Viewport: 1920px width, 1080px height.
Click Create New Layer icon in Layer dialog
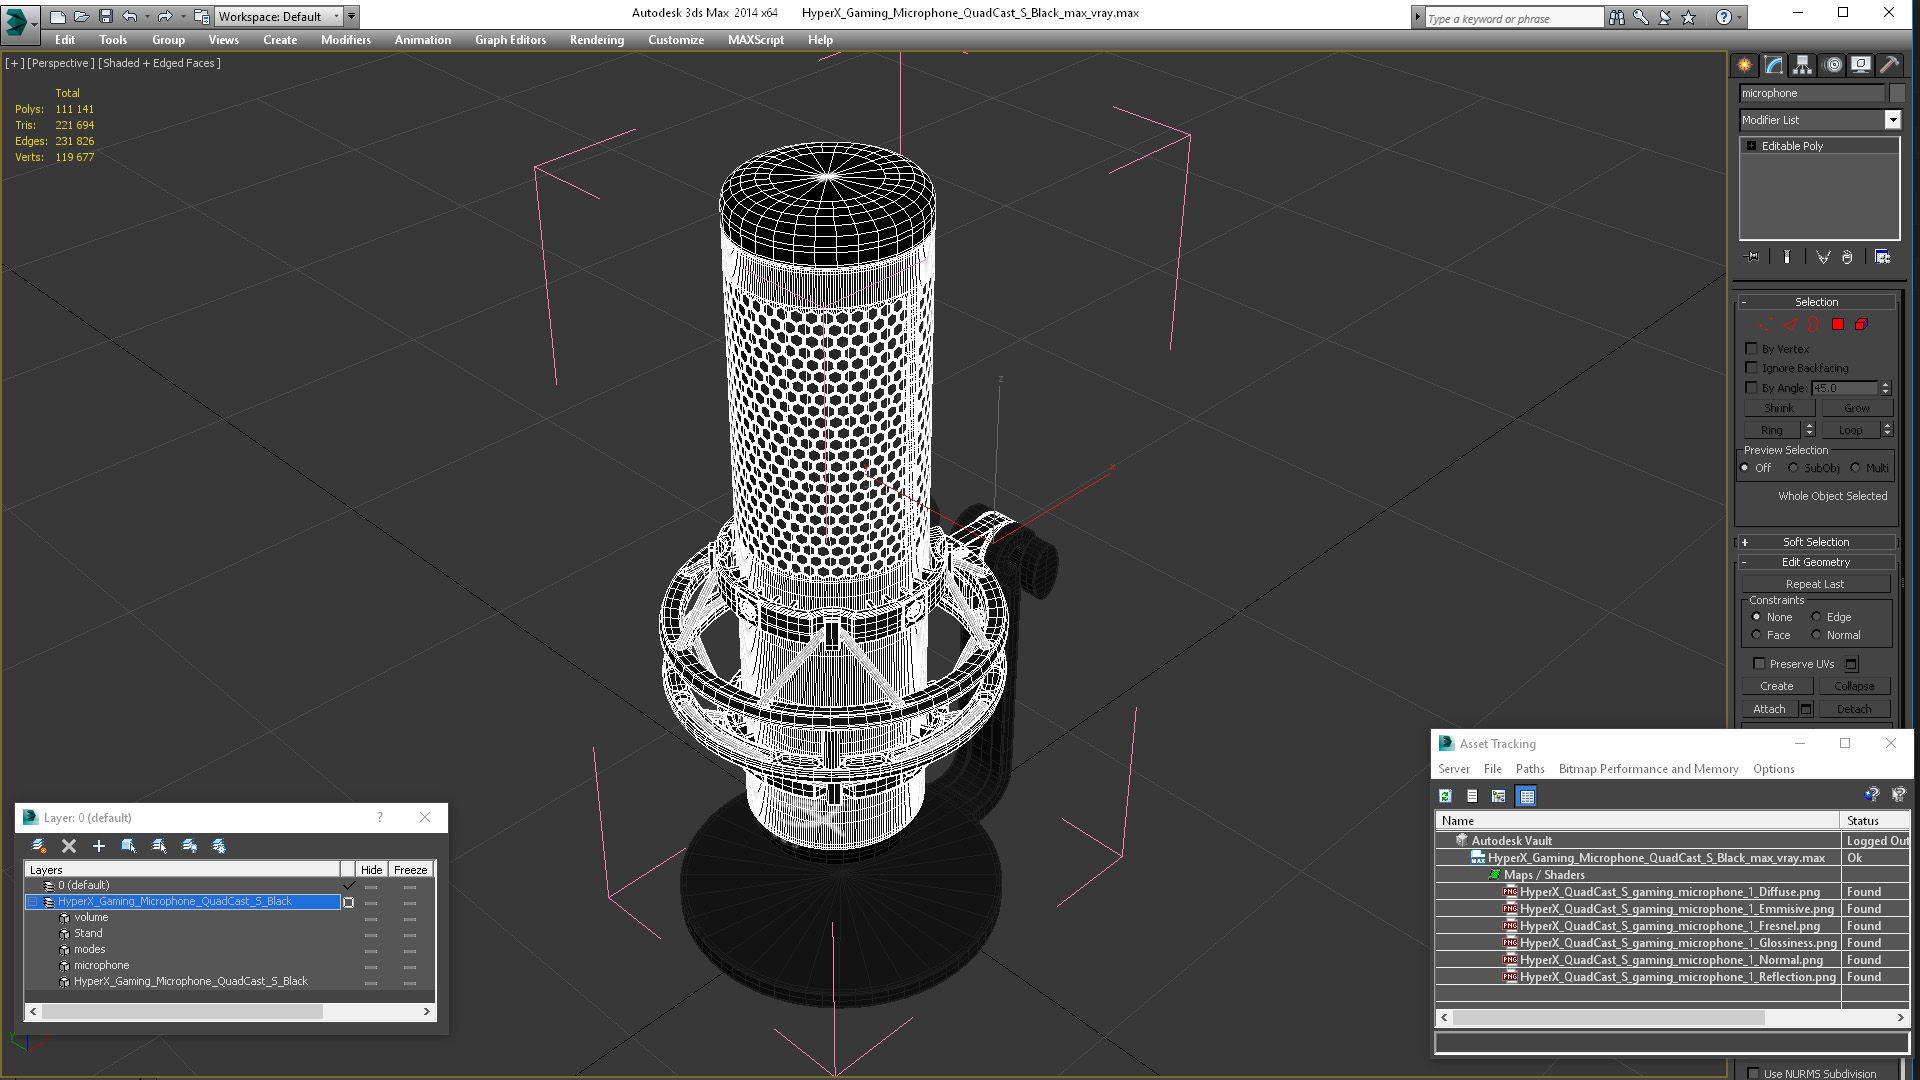(39, 846)
